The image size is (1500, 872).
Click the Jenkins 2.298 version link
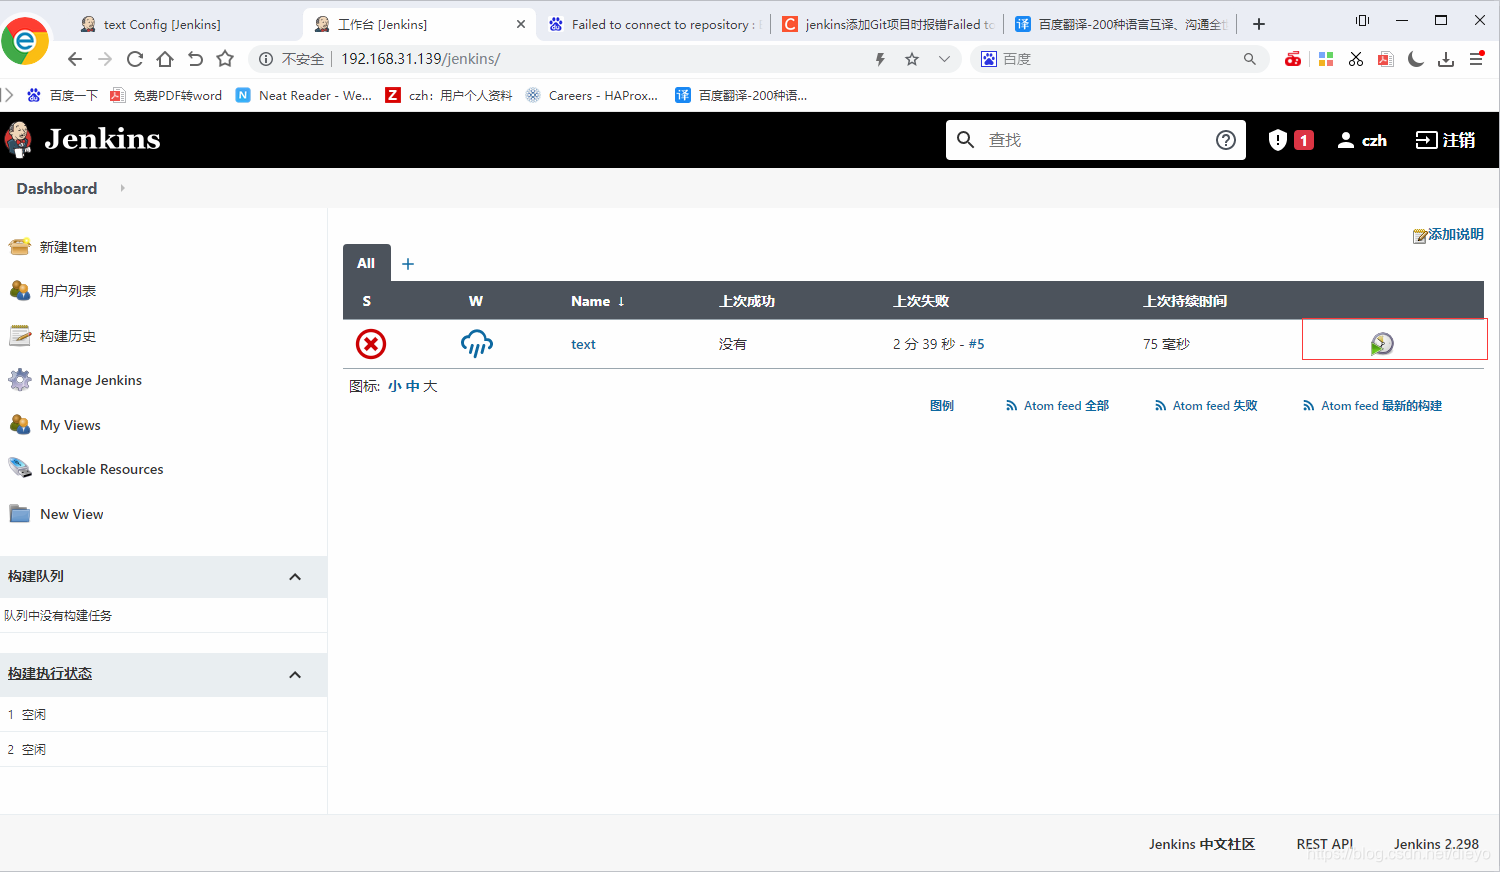click(x=1436, y=844)
